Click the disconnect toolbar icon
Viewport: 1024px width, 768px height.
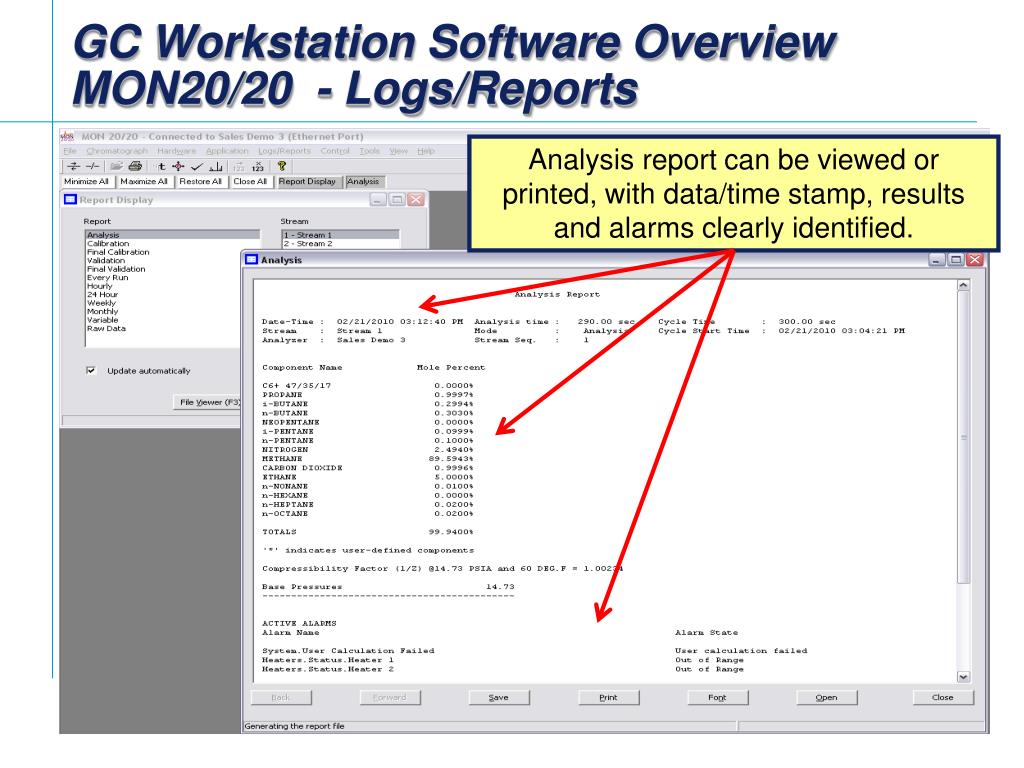[x=93, y=167]
